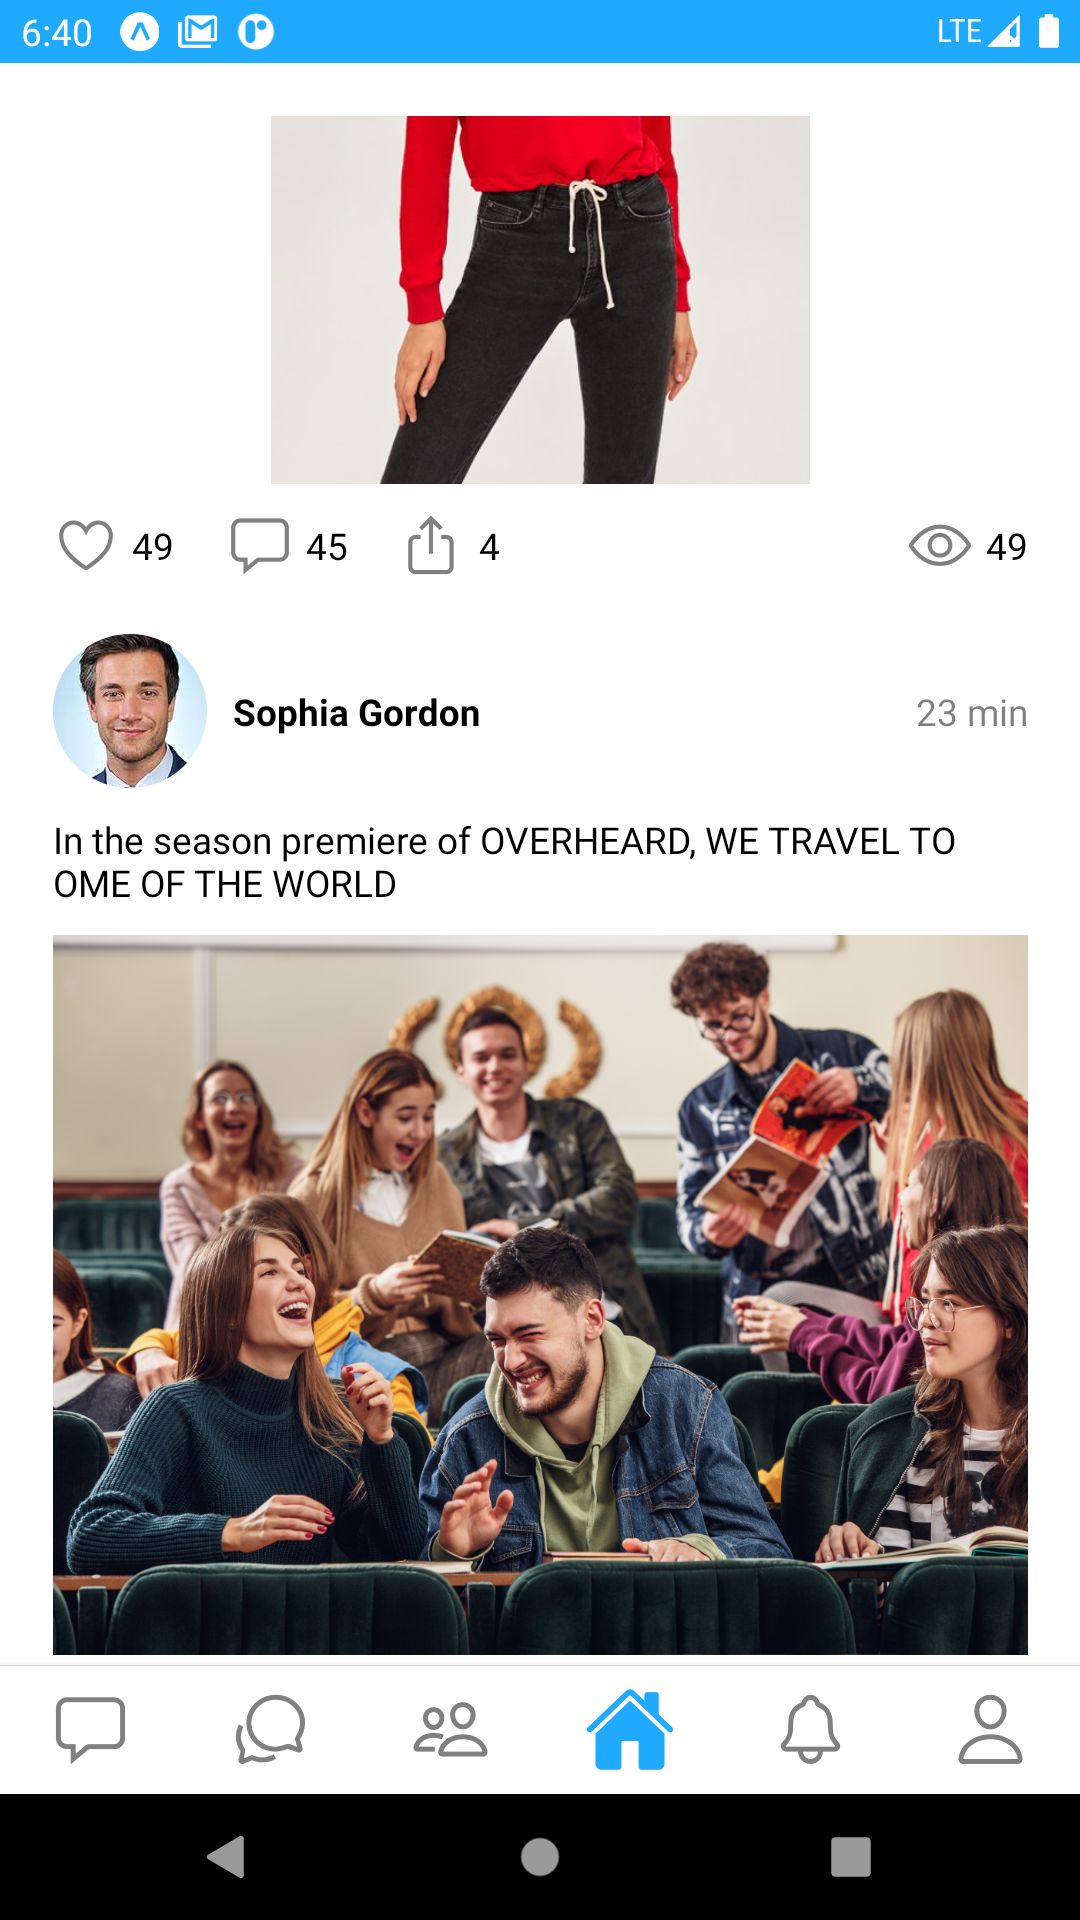Open the messages tab in bottom bar
Screen dimensions: 1080x1920
(90, 1729)
